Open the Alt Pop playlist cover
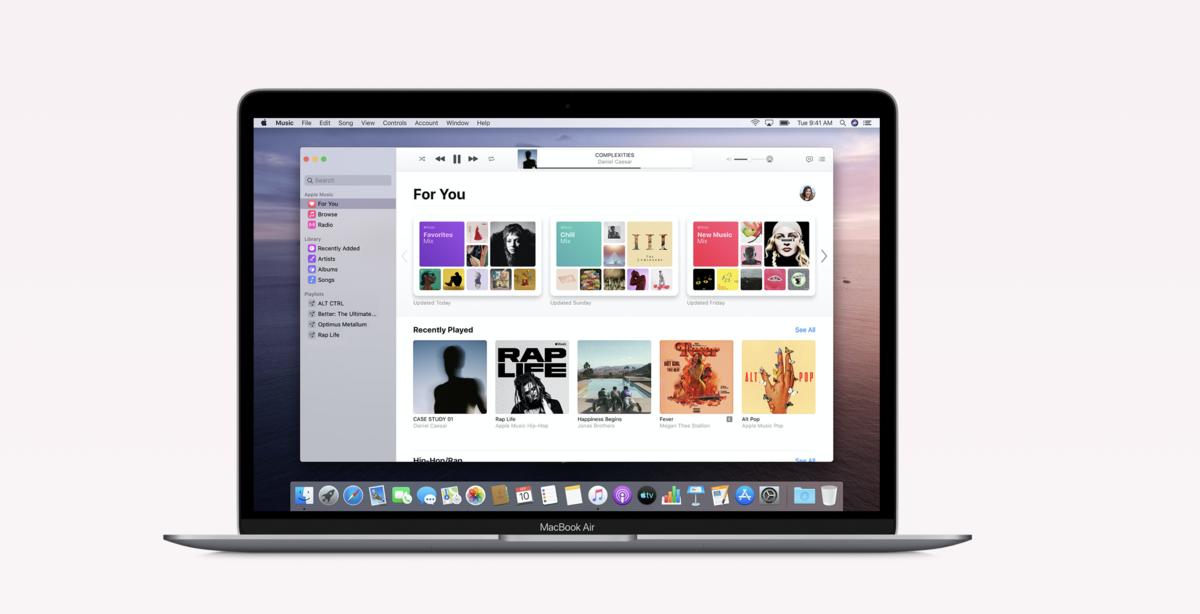Image resolution: width=1200 pixels, height=614 pixels. [x=778, y=377]
